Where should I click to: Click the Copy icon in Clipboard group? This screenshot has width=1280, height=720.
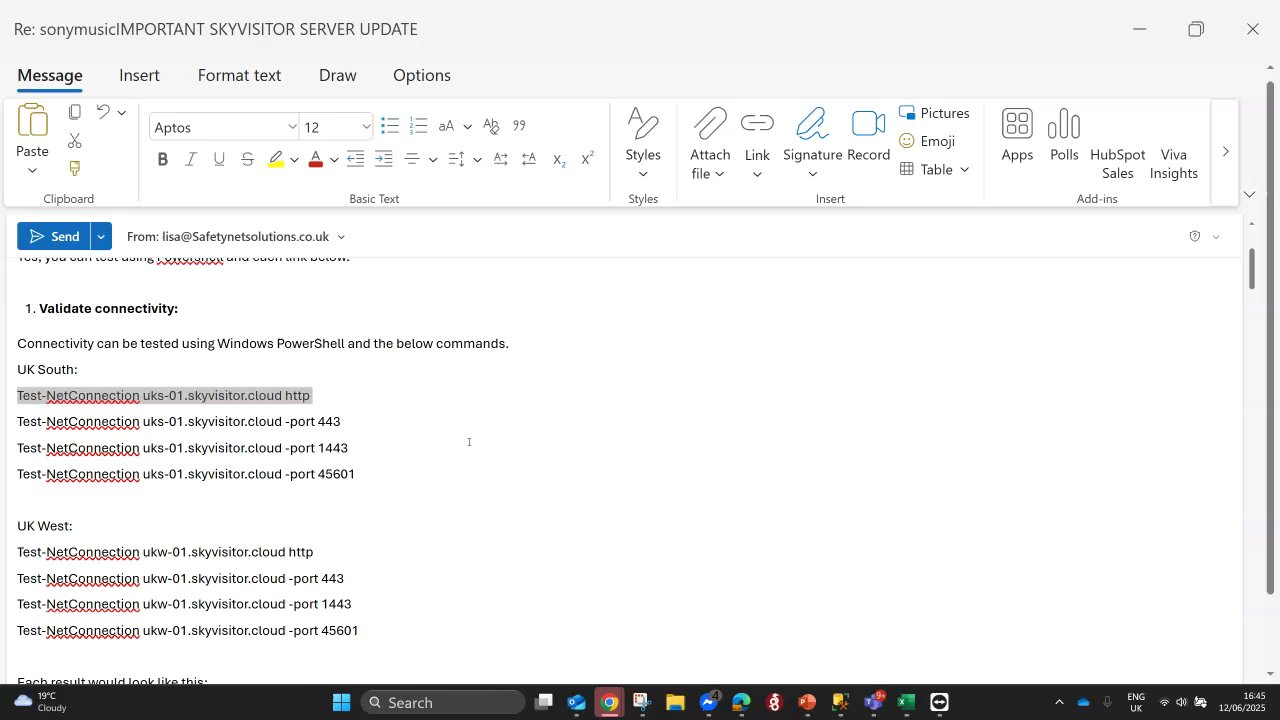(75, 112)
